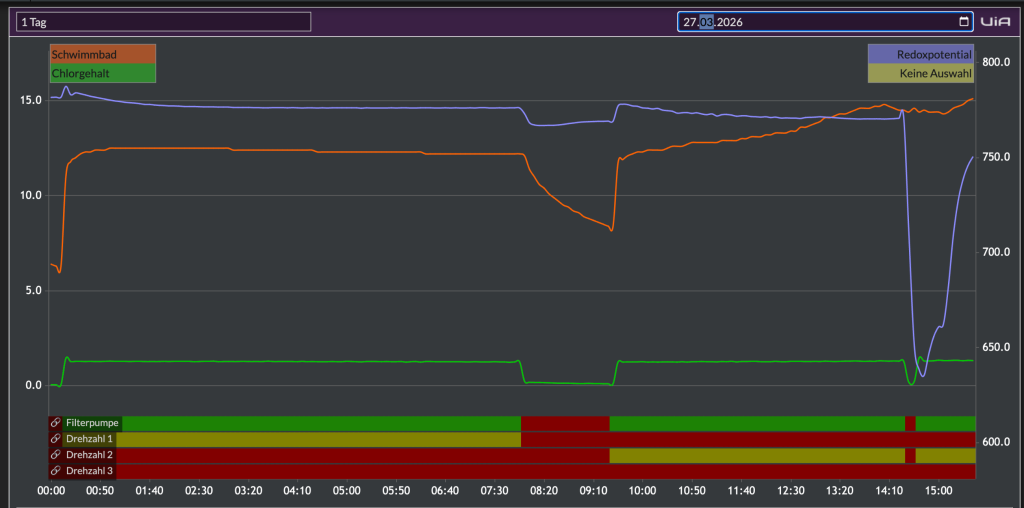This screenshot has height=508, width=1024.
Task: Open the '1 Tag' time range dropdown
Action: (x=164, y=22)
